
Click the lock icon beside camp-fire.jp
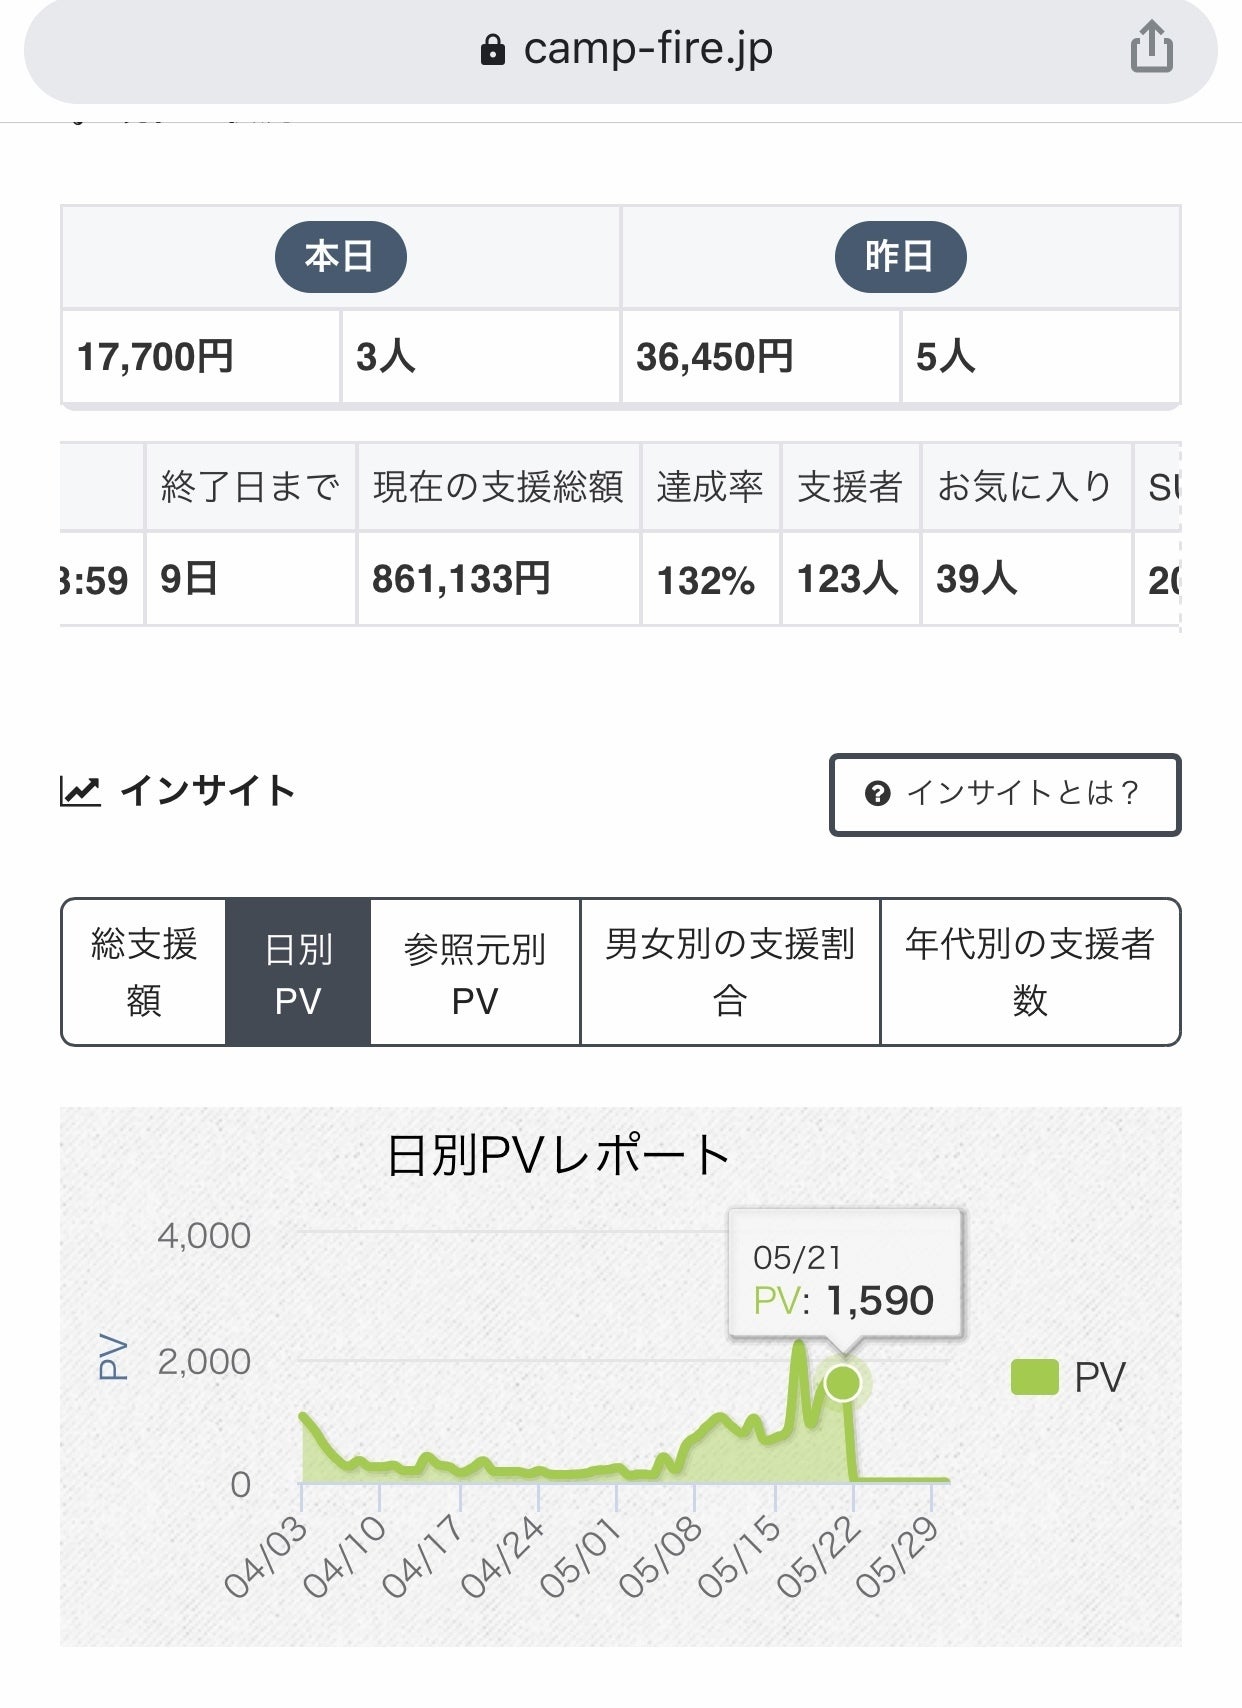(493, 49)
